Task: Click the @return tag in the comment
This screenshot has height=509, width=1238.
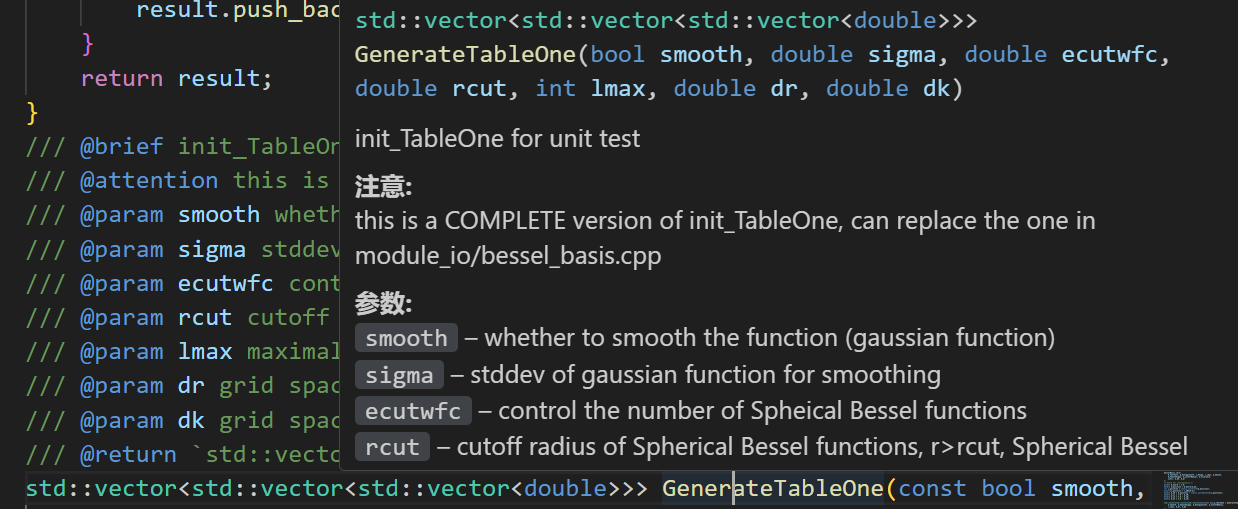Action: (129, 455)
